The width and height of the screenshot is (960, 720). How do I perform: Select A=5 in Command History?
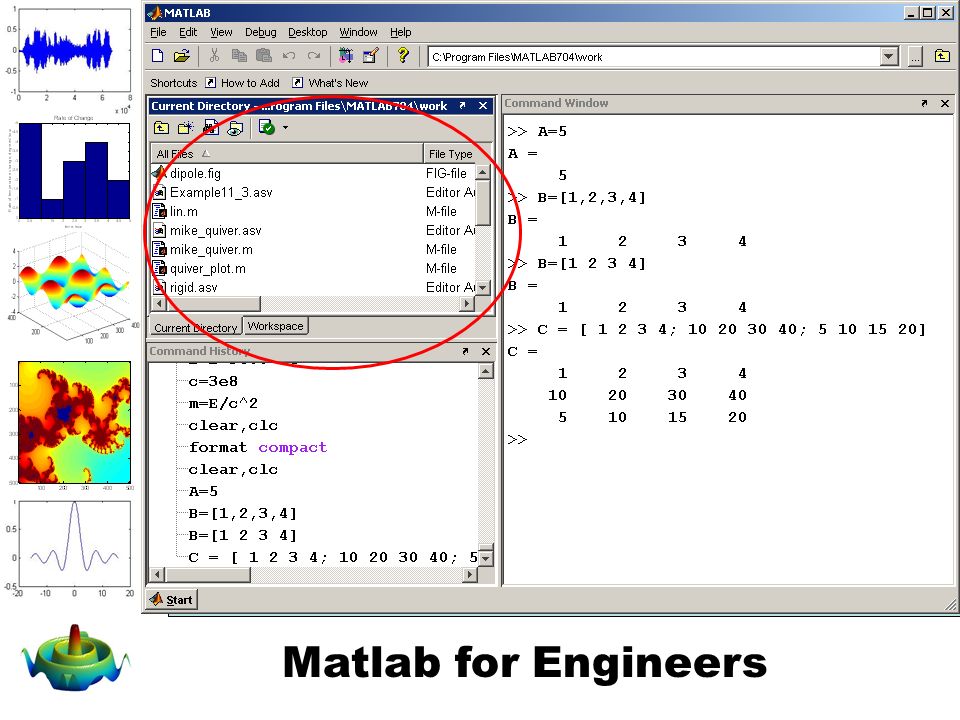coord(203,491)
